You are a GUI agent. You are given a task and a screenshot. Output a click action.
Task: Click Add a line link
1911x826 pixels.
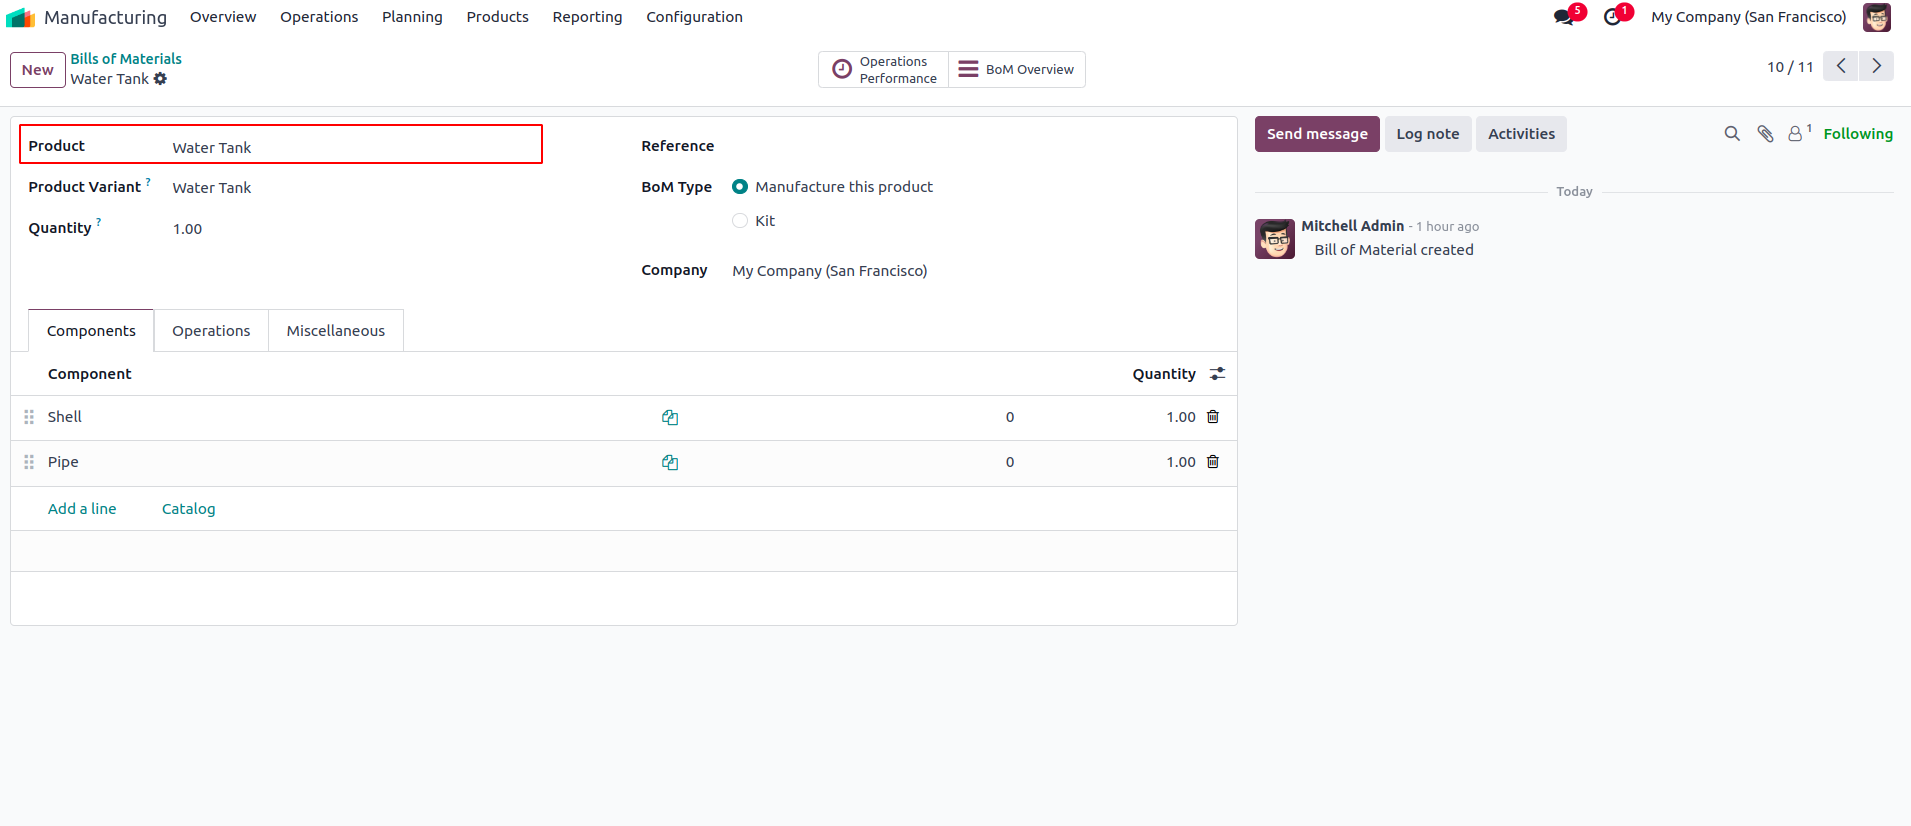pos(82,509)
